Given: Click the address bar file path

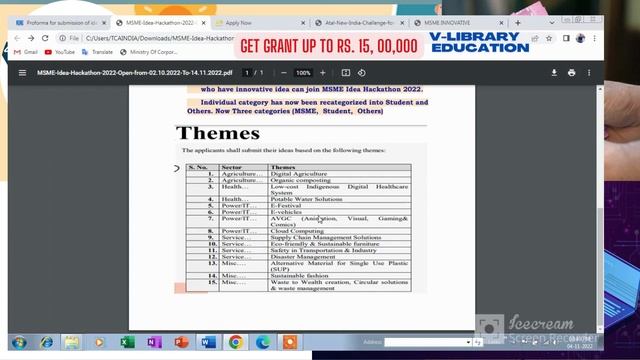Looking at the screenshot, I should pyautogui.click(x=160, y=38).
